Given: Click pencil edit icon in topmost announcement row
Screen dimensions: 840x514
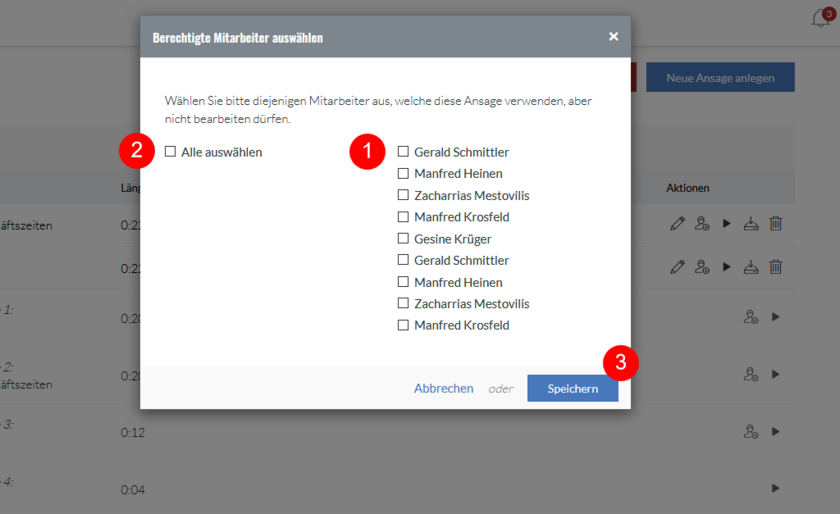Looking at the screenshot, I should click(677, 224).
